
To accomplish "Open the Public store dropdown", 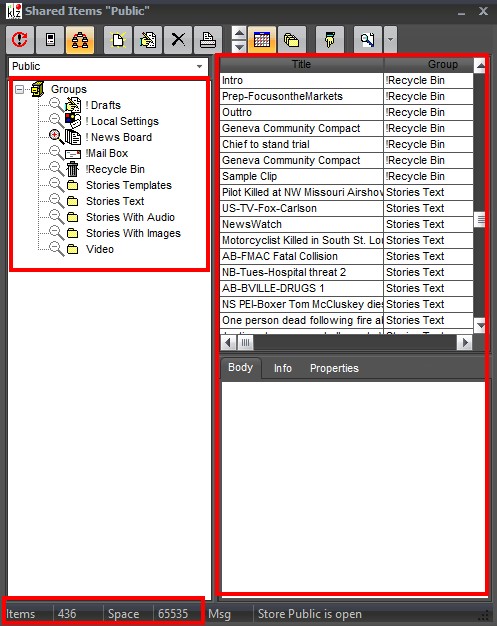I will [109, 66].
